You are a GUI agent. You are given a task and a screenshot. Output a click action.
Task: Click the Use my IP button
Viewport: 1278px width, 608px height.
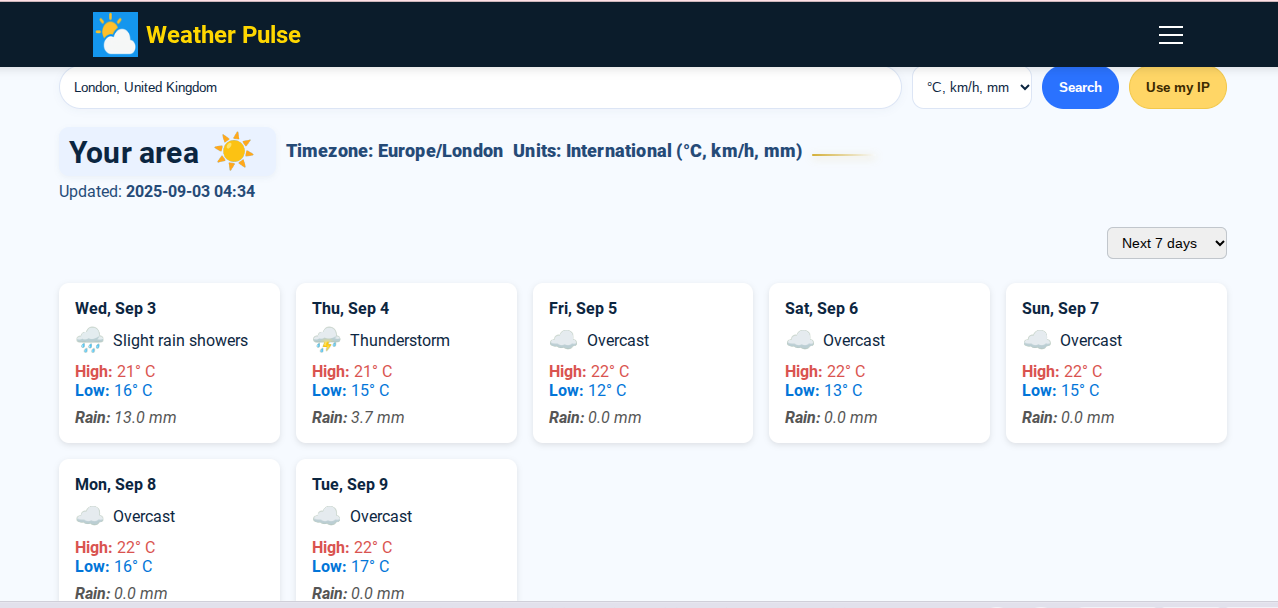[1177, 87]
